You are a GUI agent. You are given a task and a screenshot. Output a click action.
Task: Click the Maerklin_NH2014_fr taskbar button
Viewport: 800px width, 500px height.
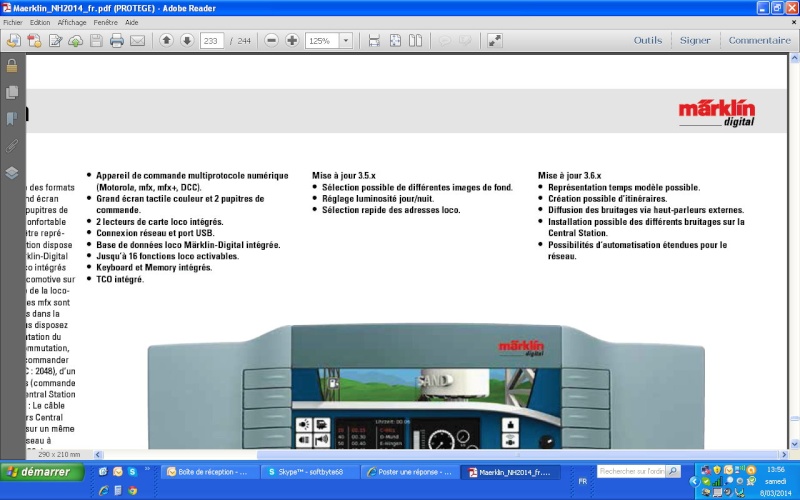tap(510, 472)
